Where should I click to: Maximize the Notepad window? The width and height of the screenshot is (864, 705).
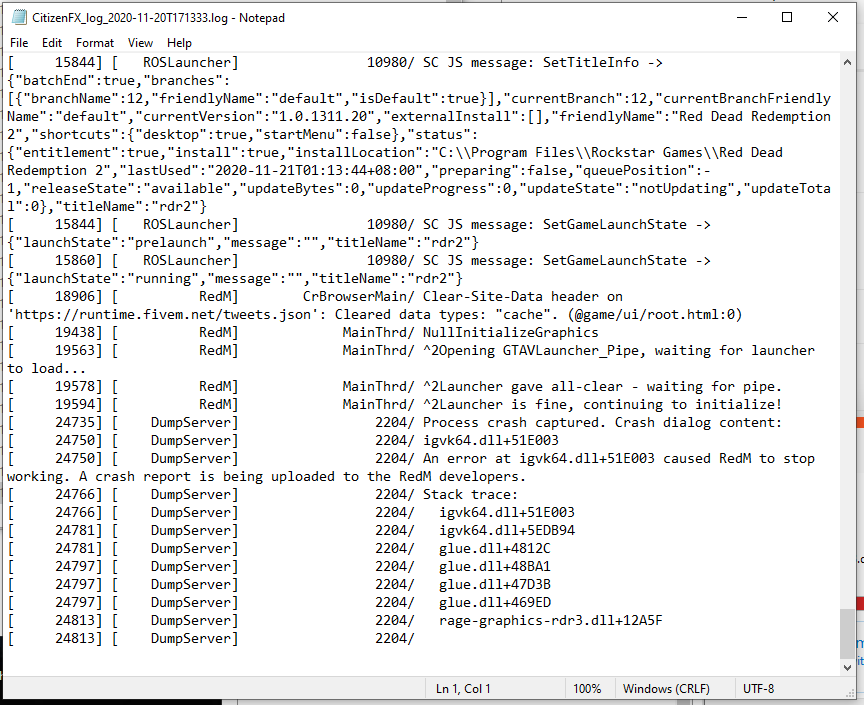tap(787, 17)
